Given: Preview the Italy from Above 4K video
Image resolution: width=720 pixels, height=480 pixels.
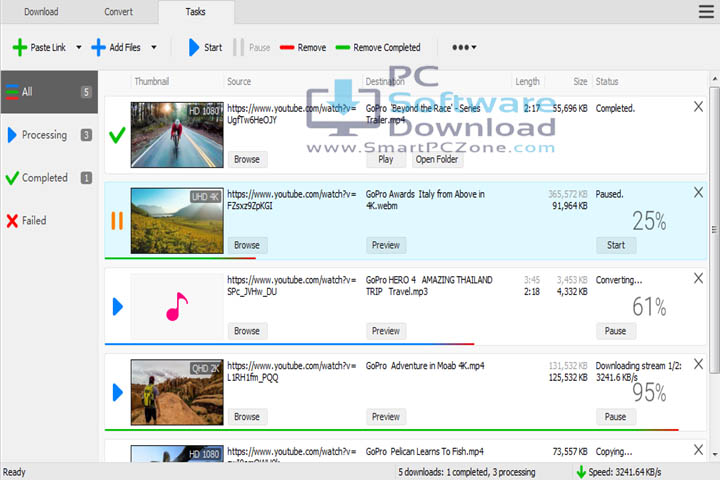Looking at the screenshot, I should pyautogui.click(x=386, y=245).
